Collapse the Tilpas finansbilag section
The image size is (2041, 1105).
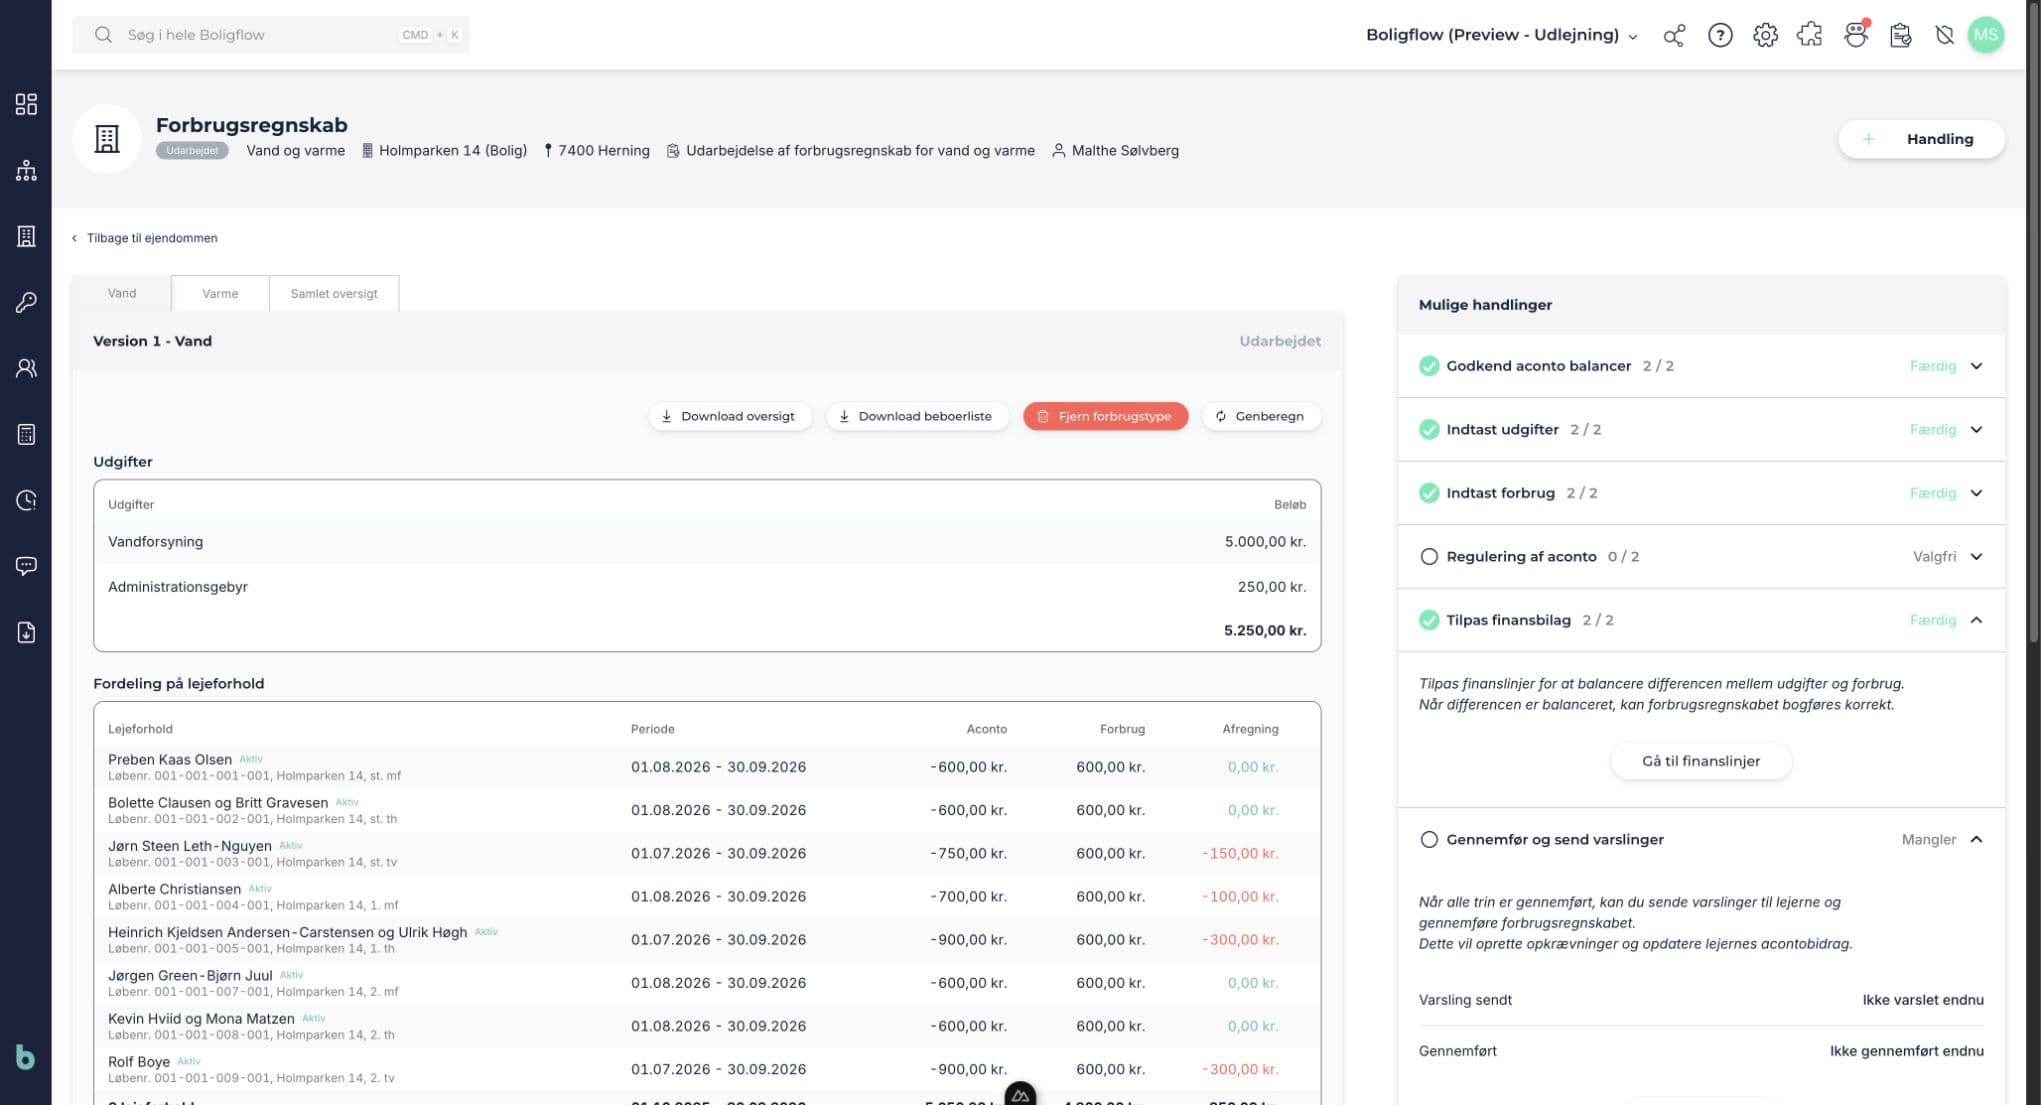1976,620
